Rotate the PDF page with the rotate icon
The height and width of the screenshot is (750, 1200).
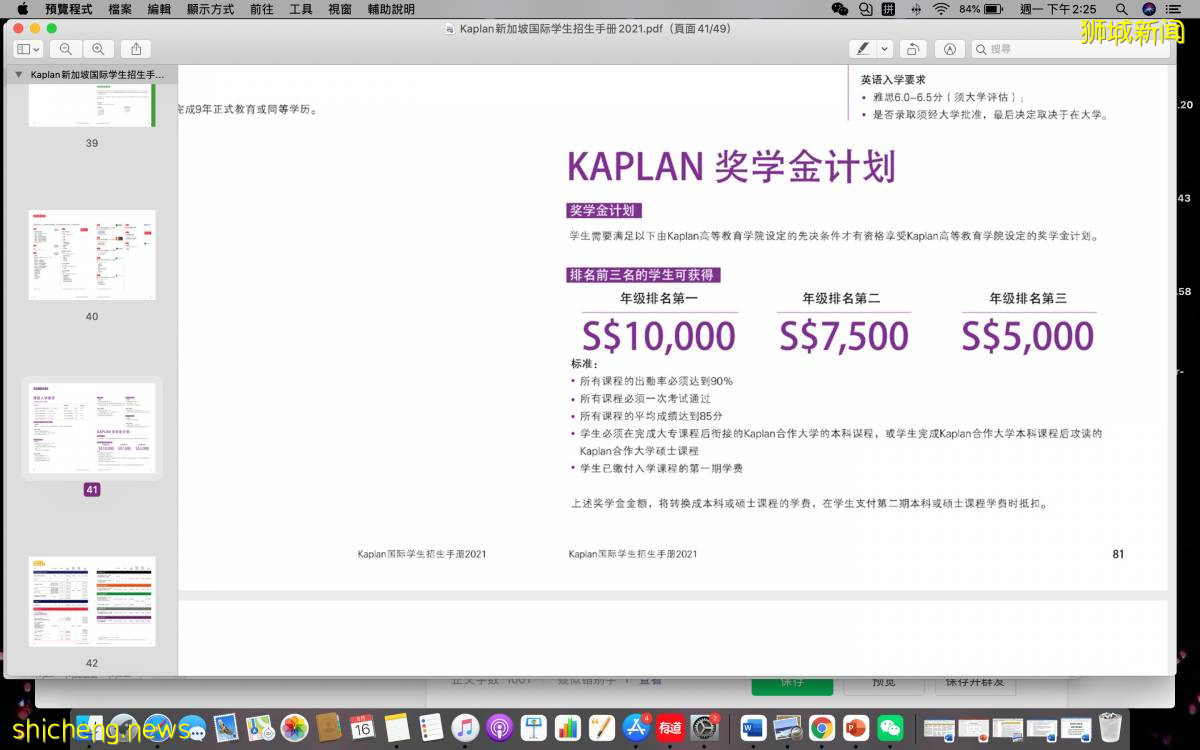point(912,48)
